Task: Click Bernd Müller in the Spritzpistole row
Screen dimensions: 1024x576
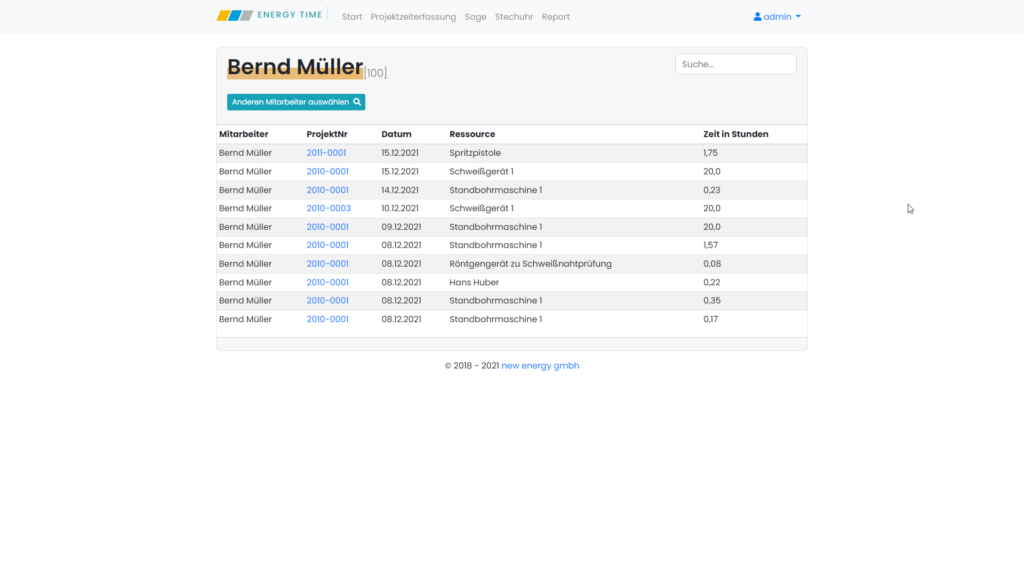Action: (x=245, y=153)
